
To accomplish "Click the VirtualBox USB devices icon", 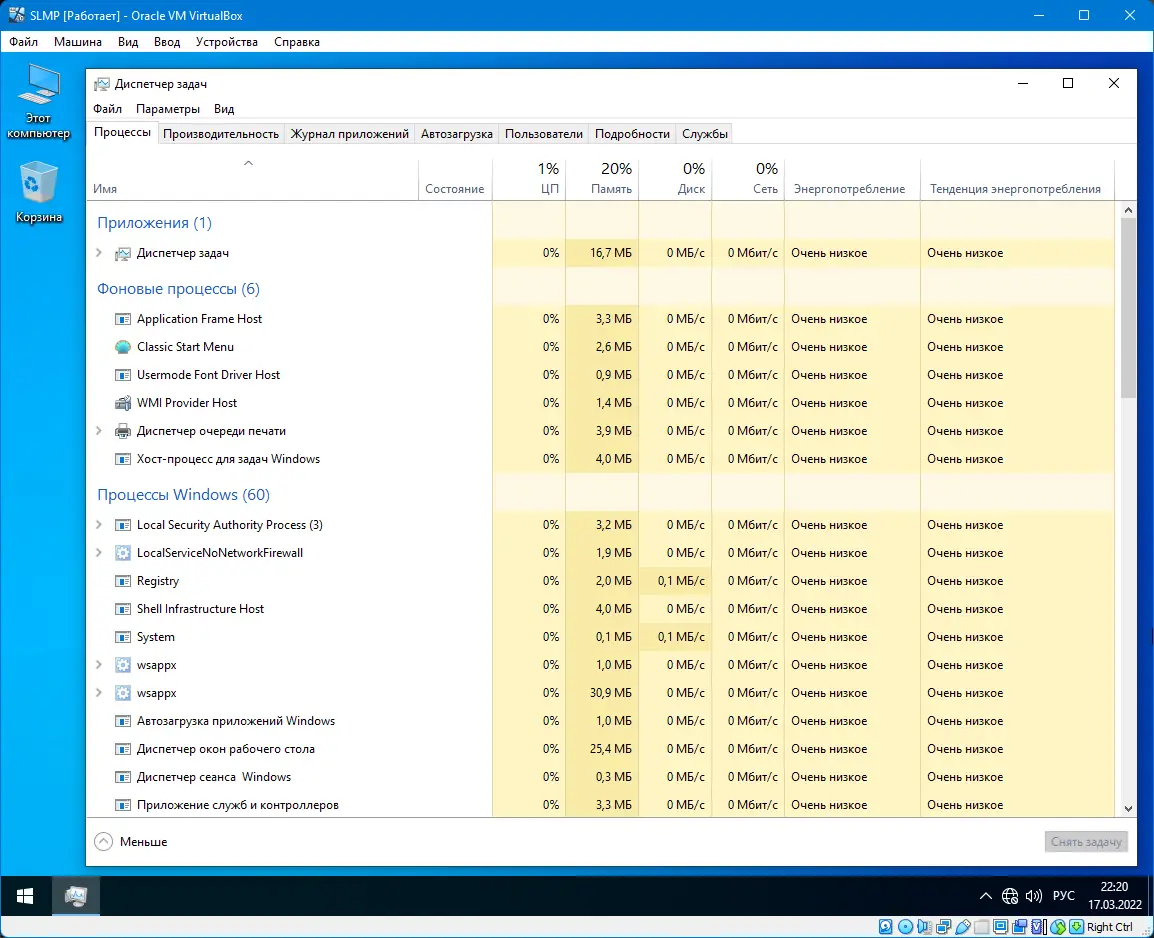I will click(962, 927).
